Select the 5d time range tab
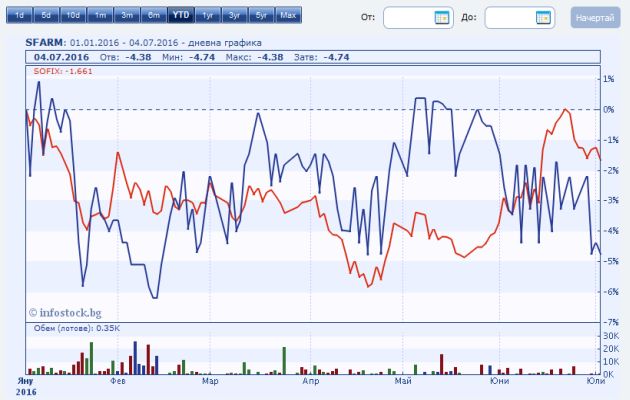This screenshot has height=400, width=630. [x=46, y=15]
